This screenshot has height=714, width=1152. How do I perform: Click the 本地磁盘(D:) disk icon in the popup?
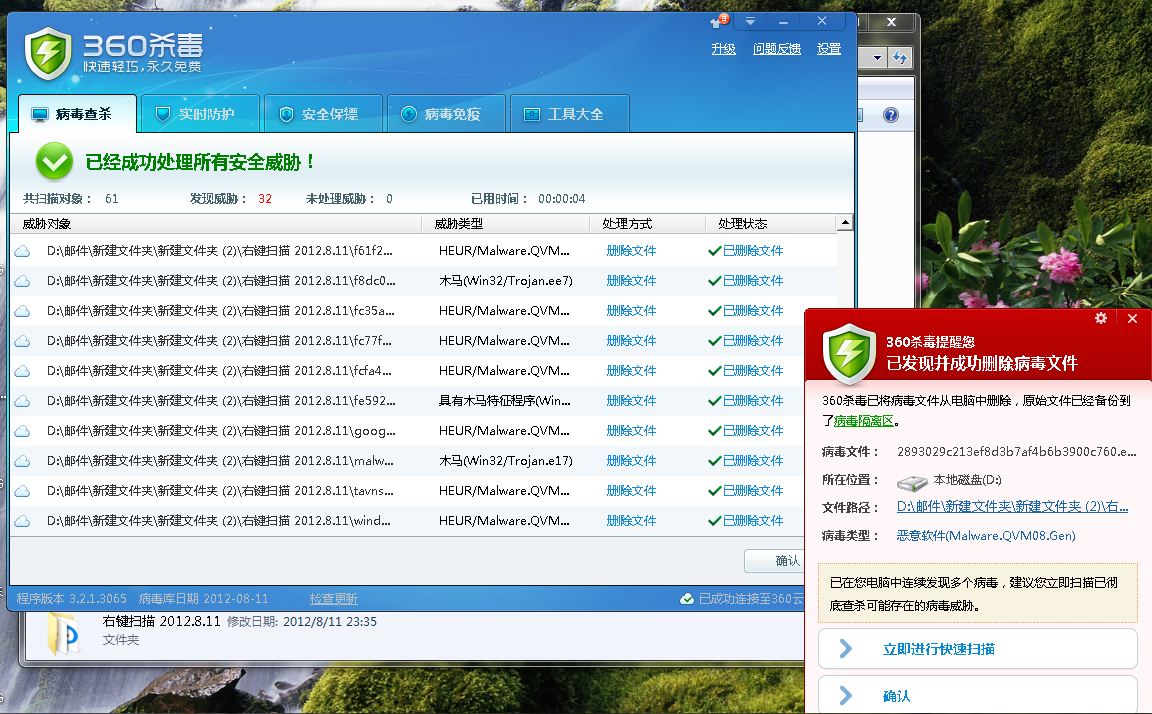point(912,480)
